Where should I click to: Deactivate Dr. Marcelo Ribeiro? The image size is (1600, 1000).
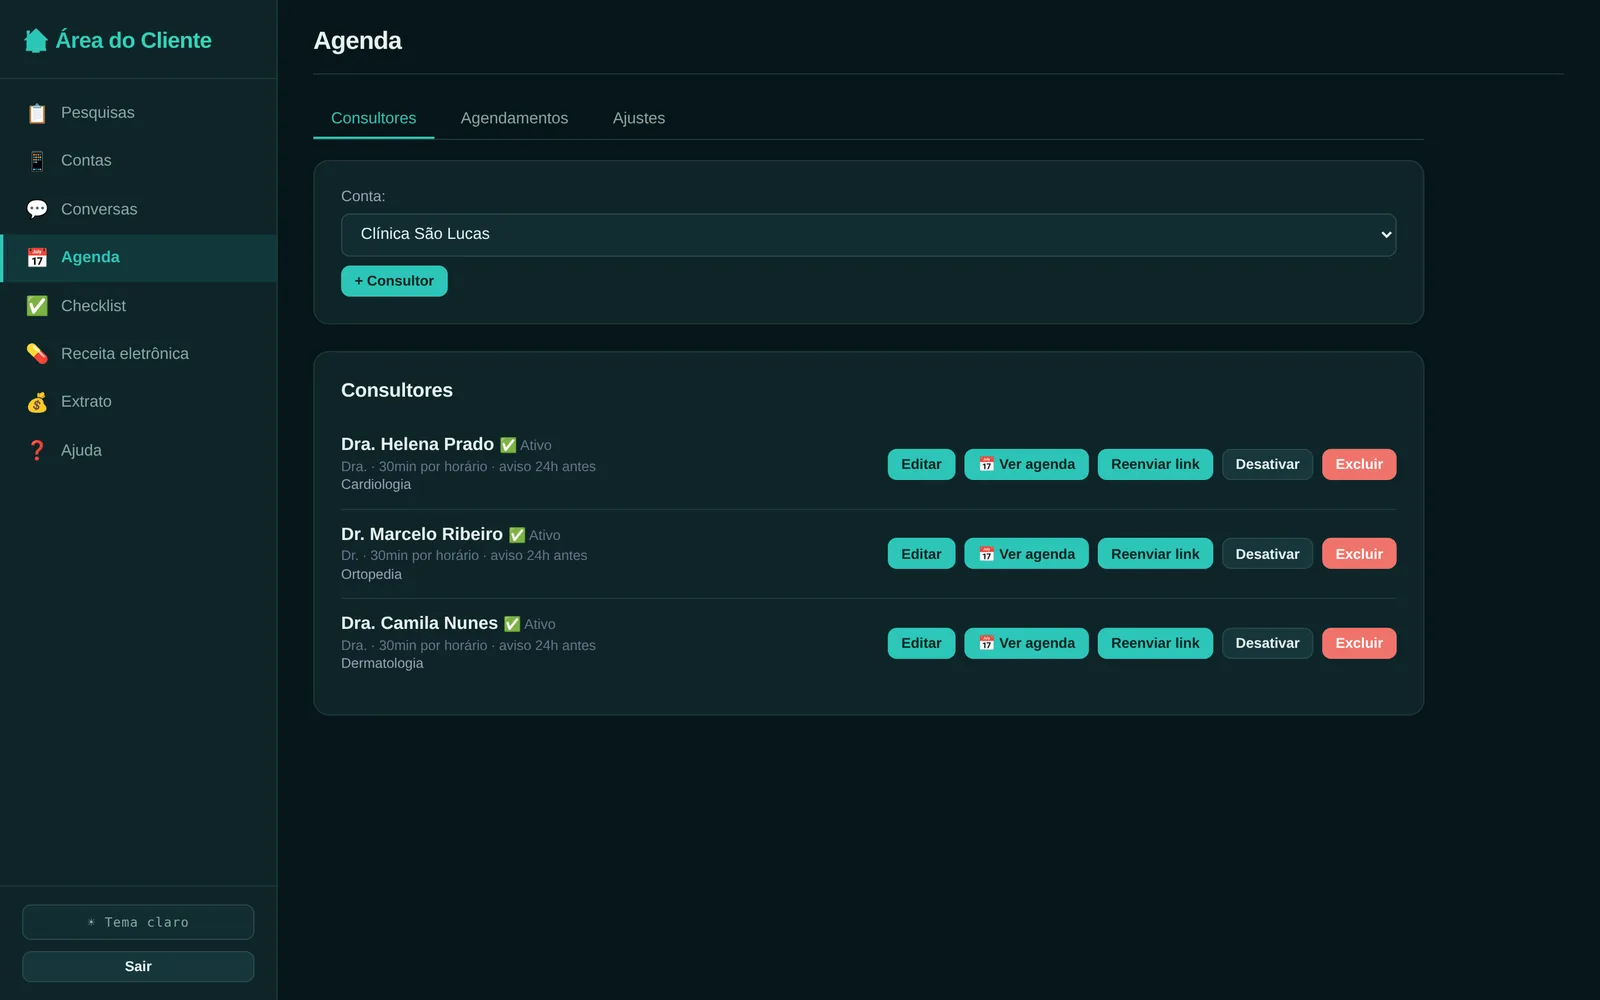click(1267, 554)
